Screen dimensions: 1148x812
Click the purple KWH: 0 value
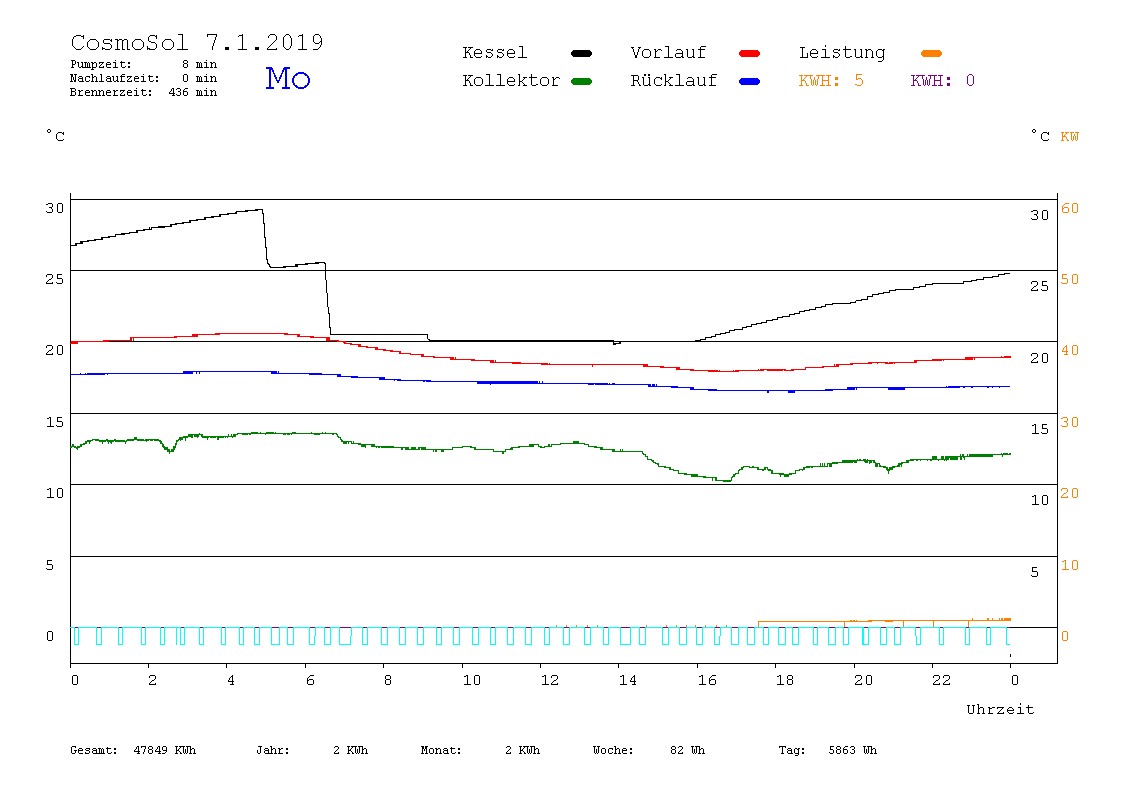943,81
